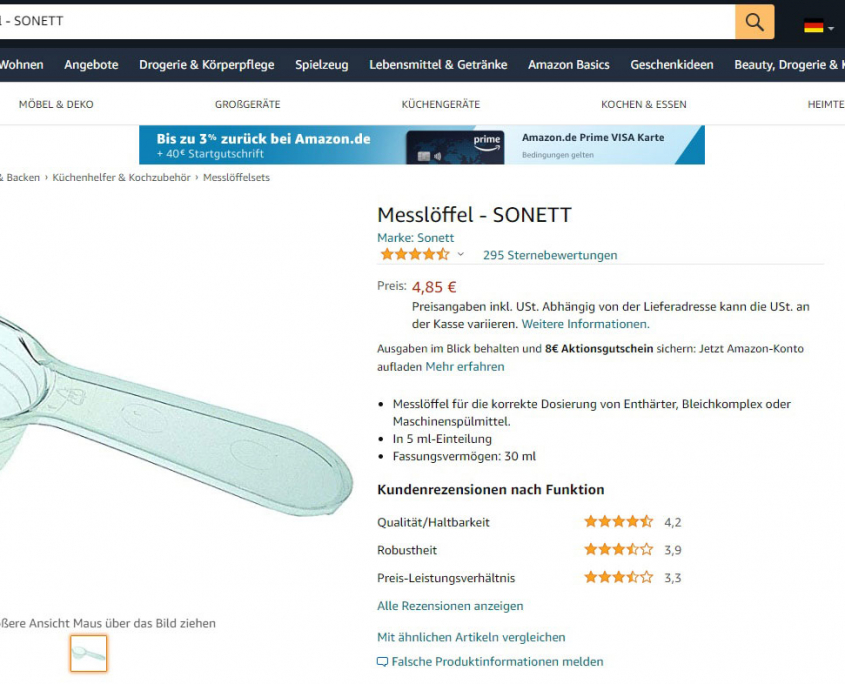The width and height of the screenshot is (845, 684).
Task: Open the Marke: Sonett brand link
Action: (x=415, y=238)
